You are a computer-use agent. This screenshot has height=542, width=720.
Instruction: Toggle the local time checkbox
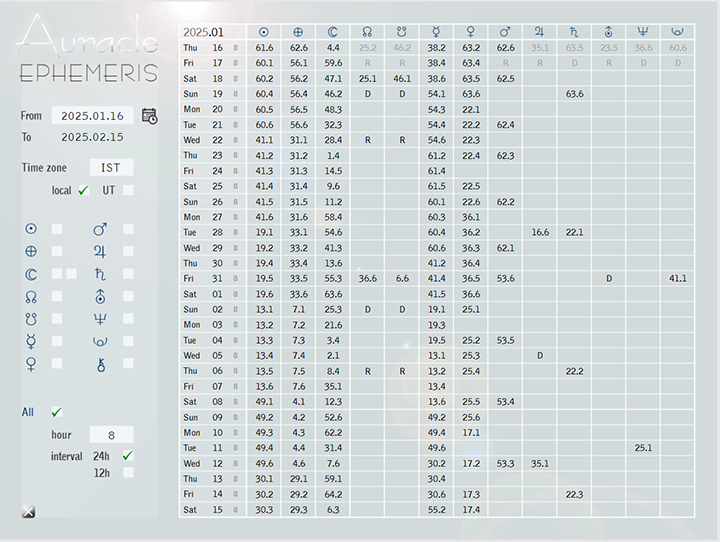83,190
